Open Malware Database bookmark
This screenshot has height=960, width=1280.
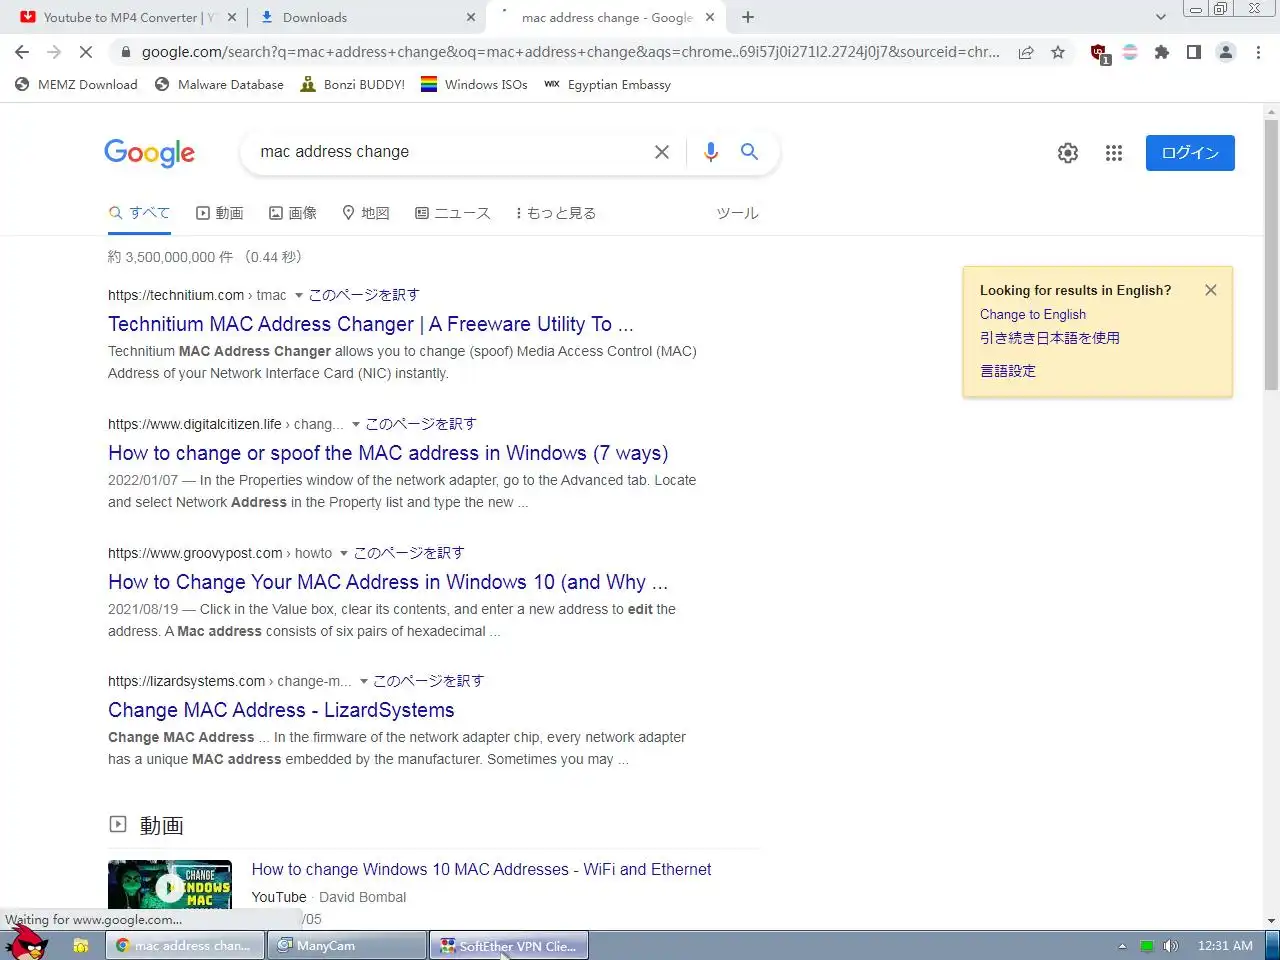point(220,85)
